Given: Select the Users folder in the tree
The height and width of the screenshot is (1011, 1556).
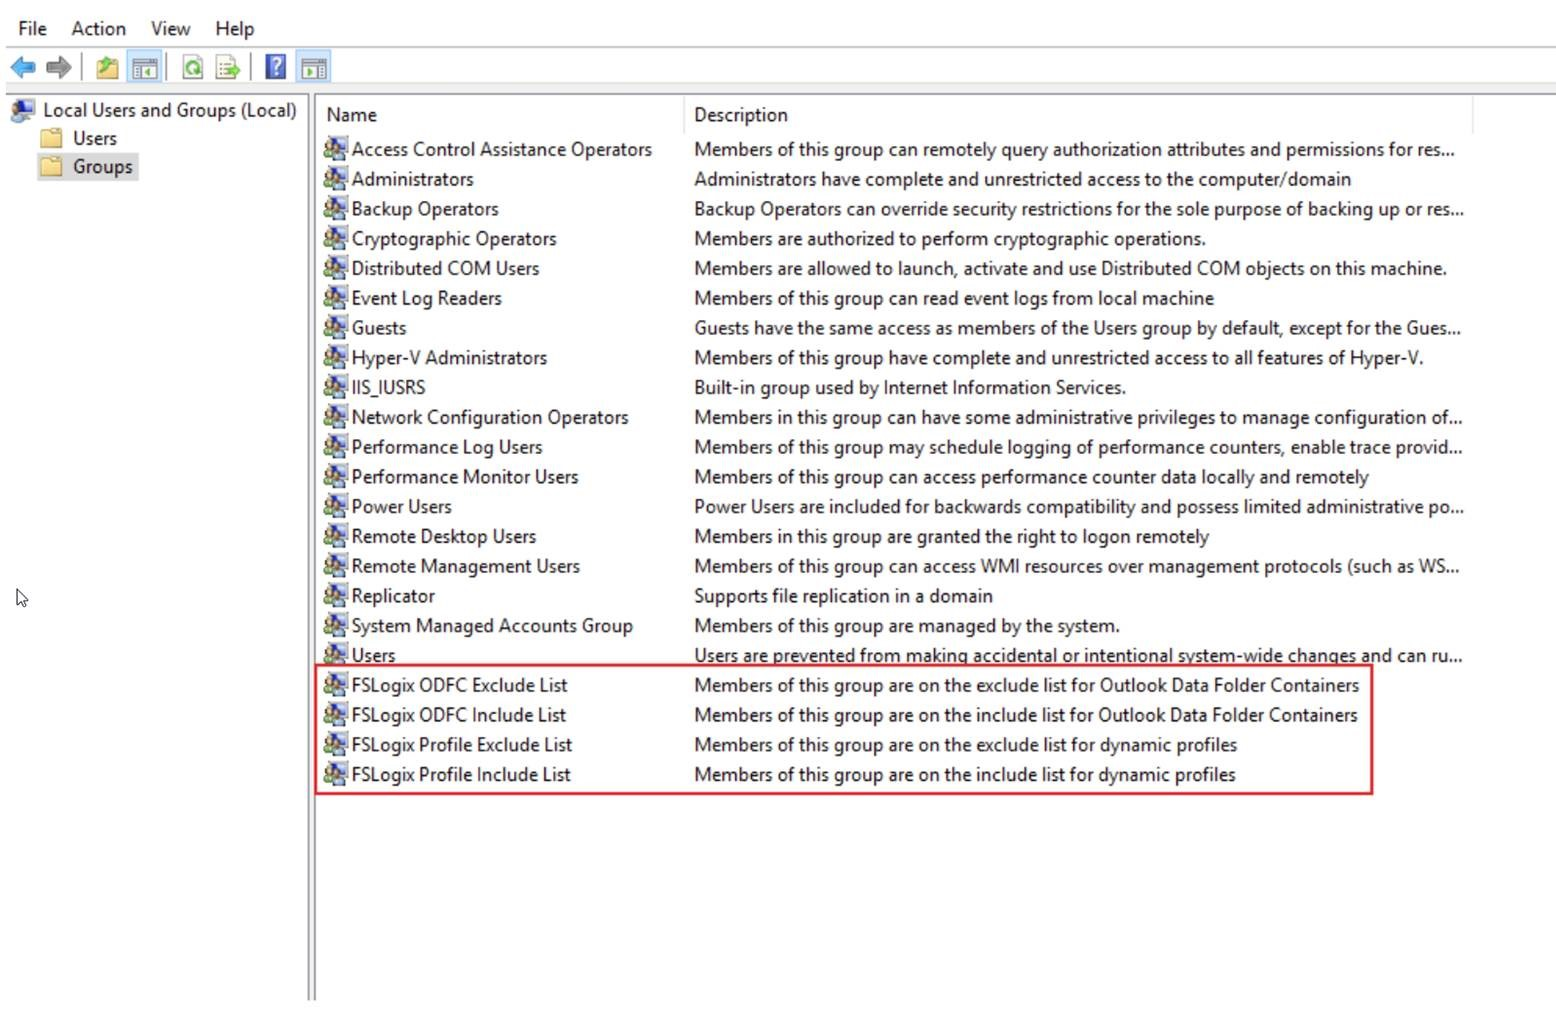Looking at the screenshot, I should pos(95,138).
